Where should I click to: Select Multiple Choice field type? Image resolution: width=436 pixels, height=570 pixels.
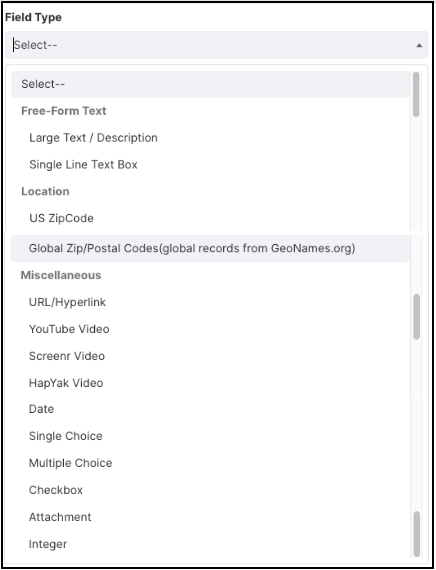210,463
